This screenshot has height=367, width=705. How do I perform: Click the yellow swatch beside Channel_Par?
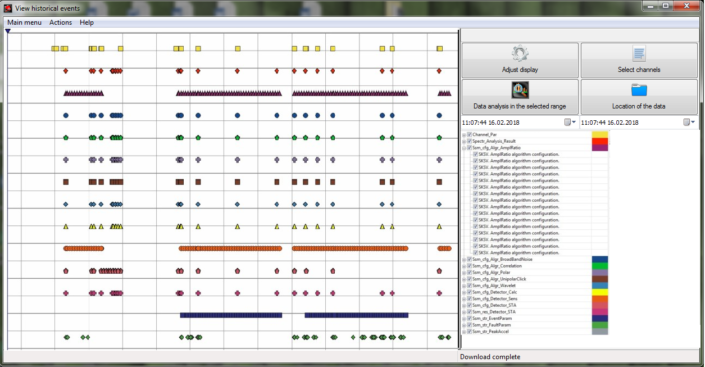[x=600, y=134]
